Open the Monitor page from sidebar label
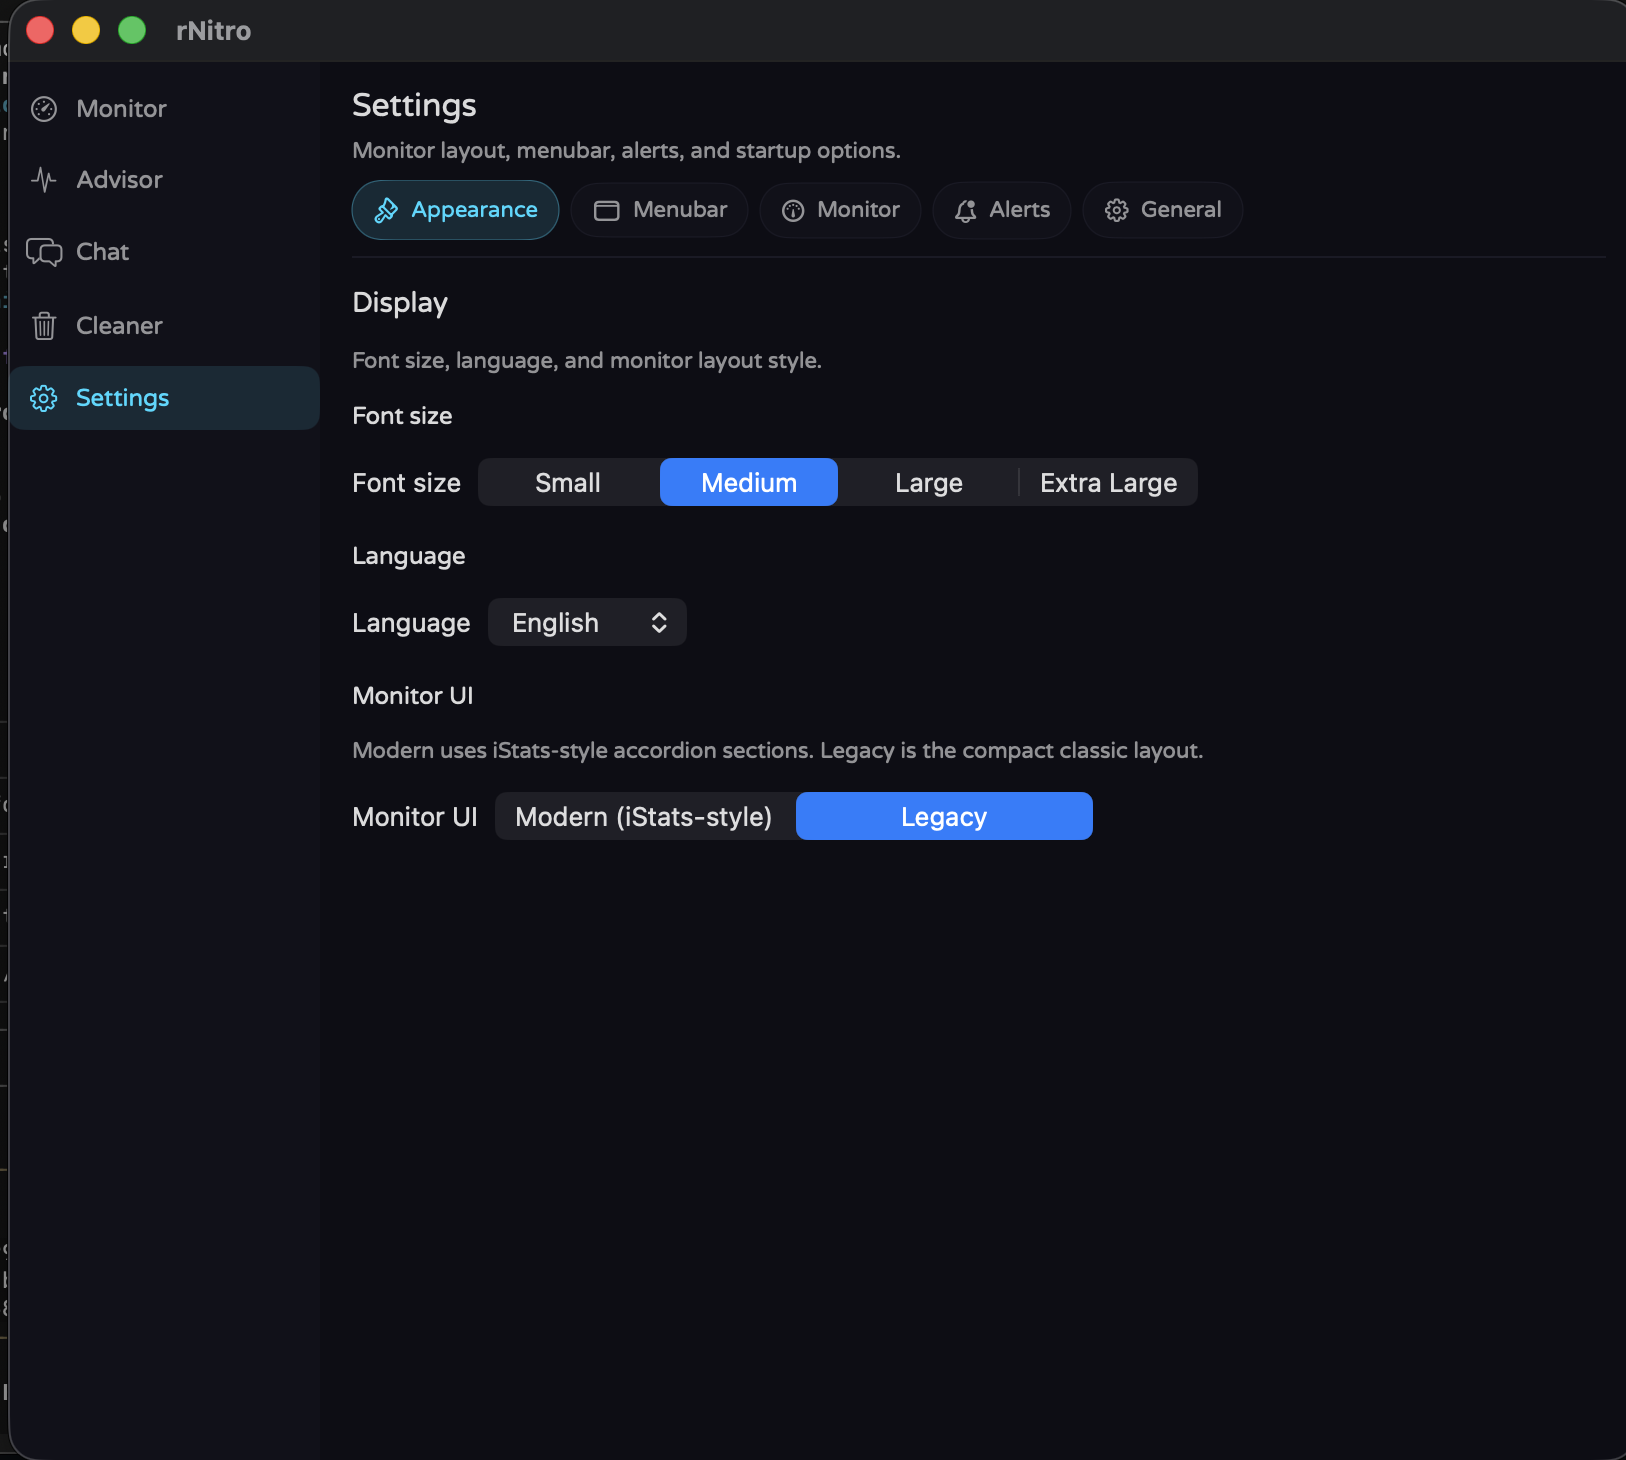 [121, 109]
